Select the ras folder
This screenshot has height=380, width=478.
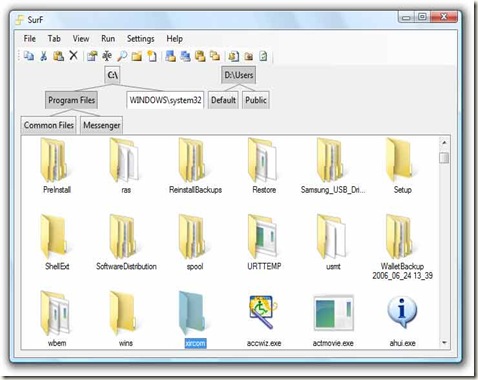point(126,166)
